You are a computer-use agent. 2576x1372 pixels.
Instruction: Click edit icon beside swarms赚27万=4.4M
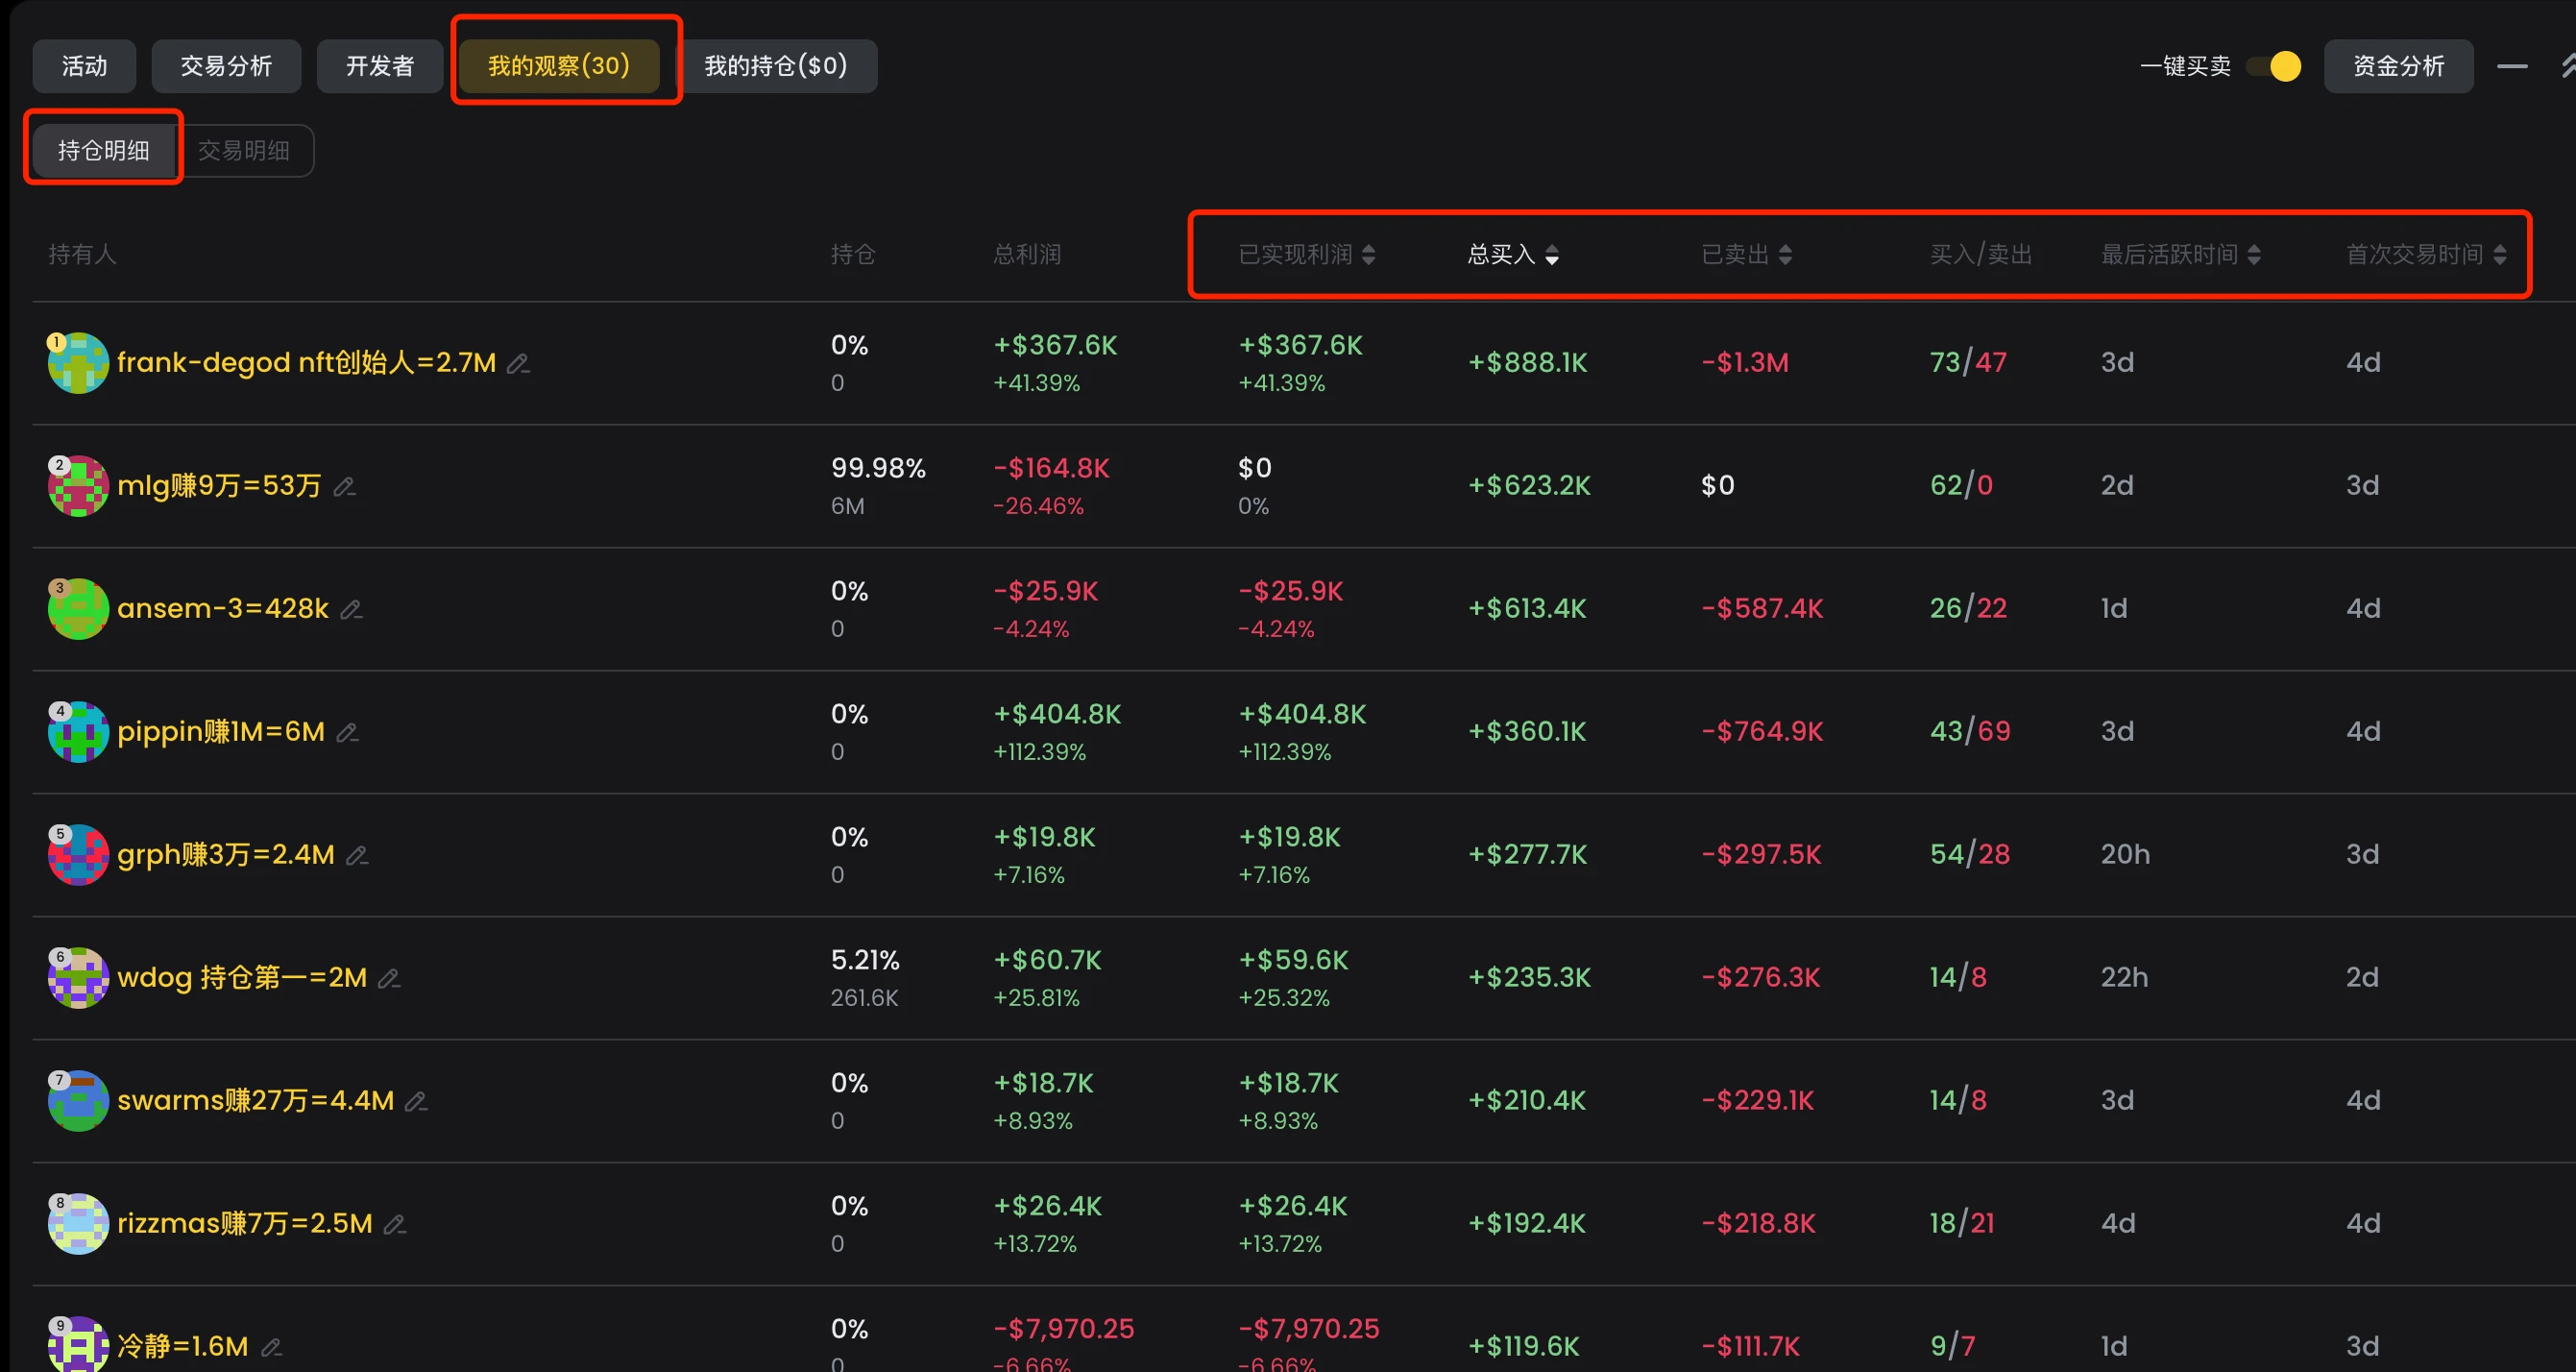click(x=416, y=1102)
